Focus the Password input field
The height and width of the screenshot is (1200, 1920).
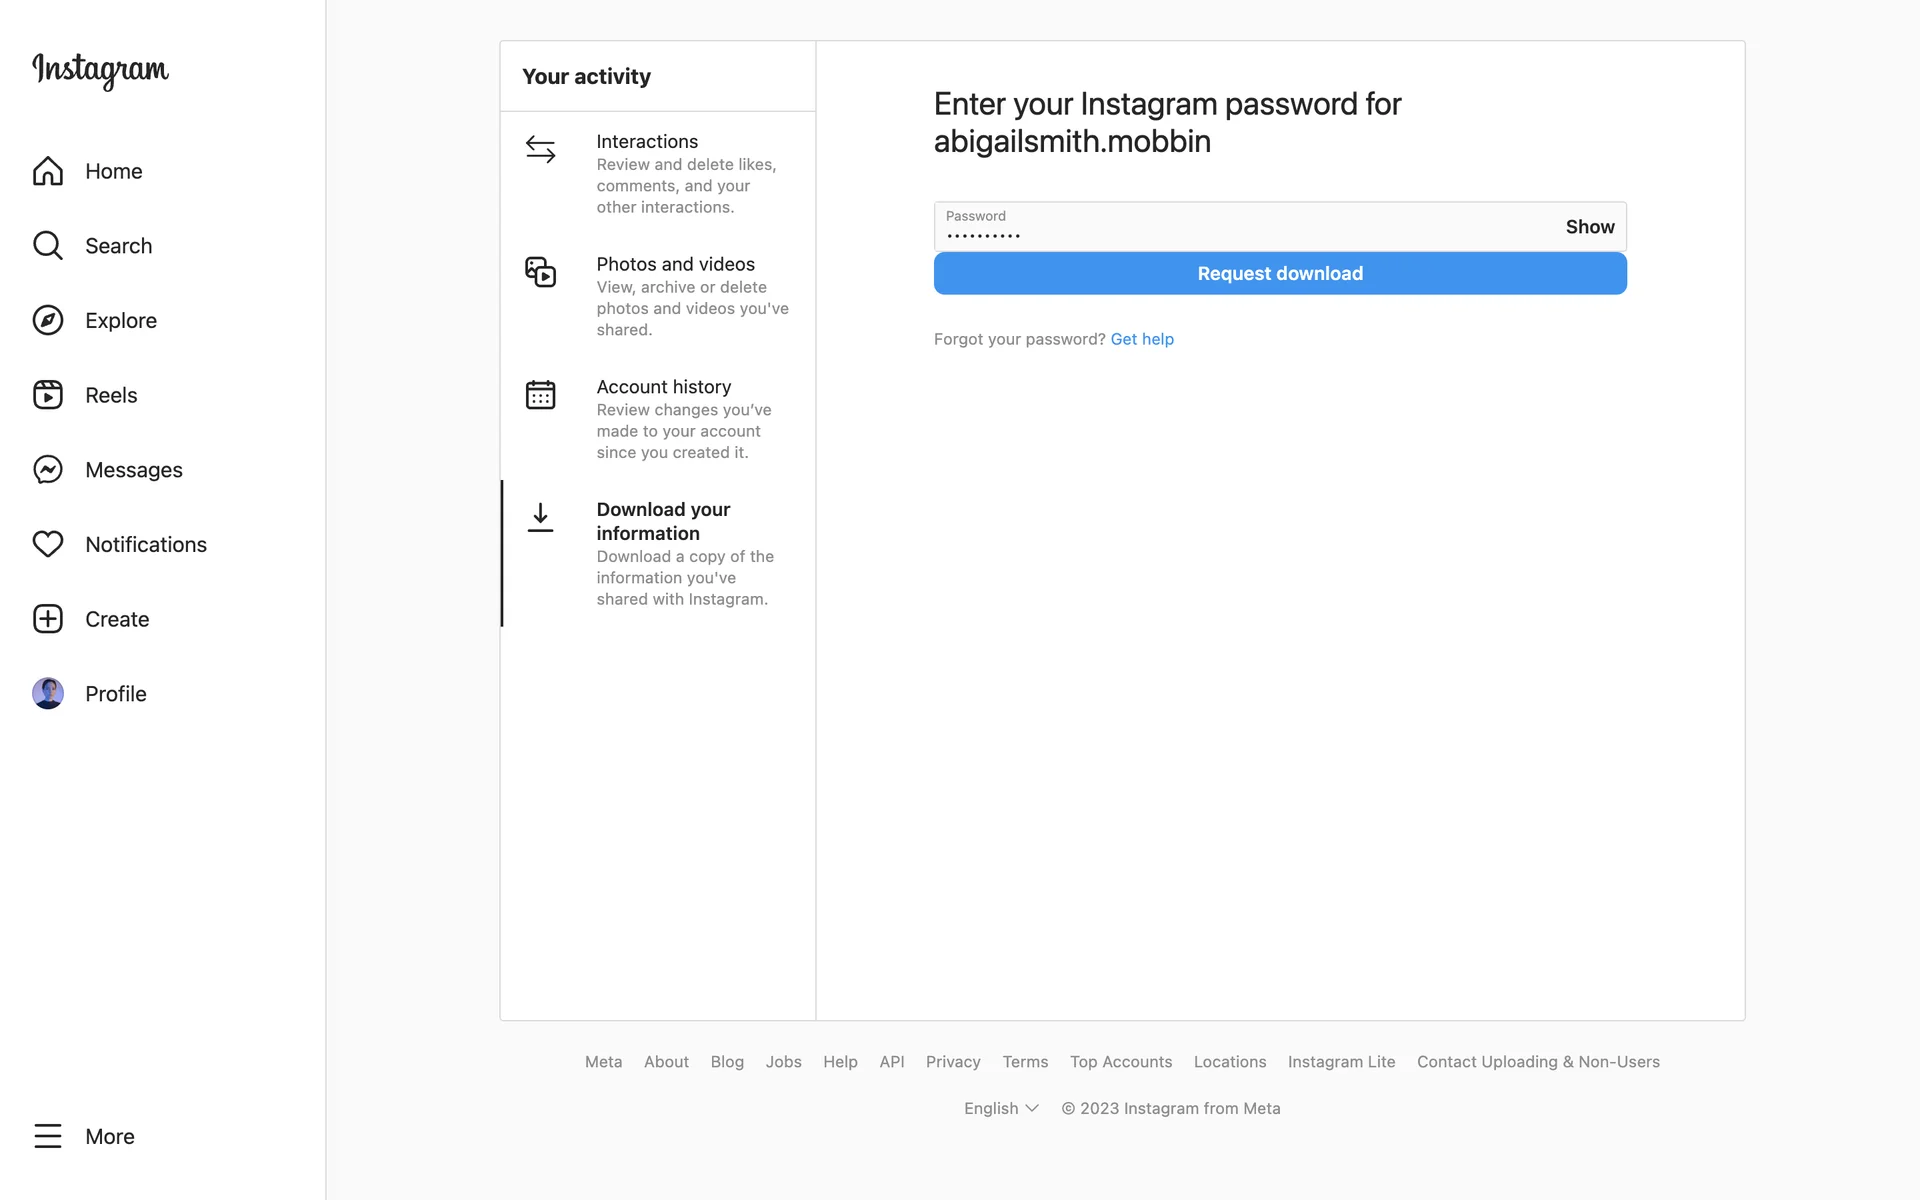pos(1240,229)
